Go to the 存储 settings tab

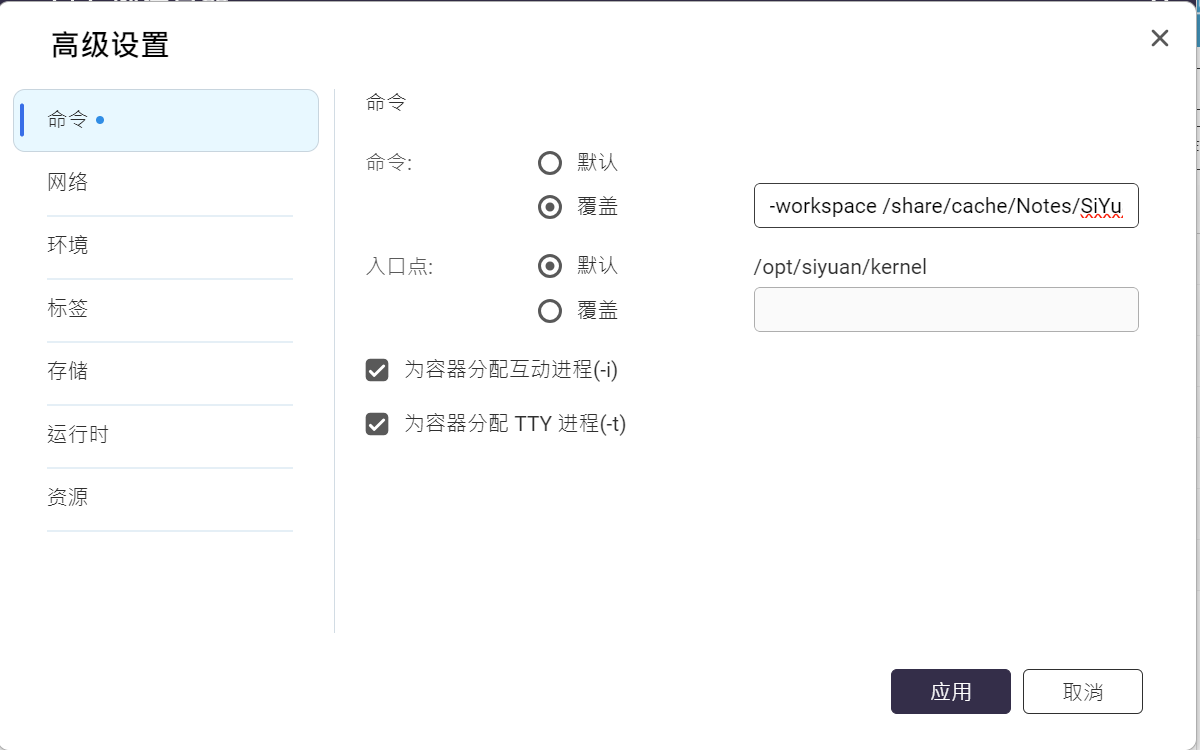[x=68, y=371]
